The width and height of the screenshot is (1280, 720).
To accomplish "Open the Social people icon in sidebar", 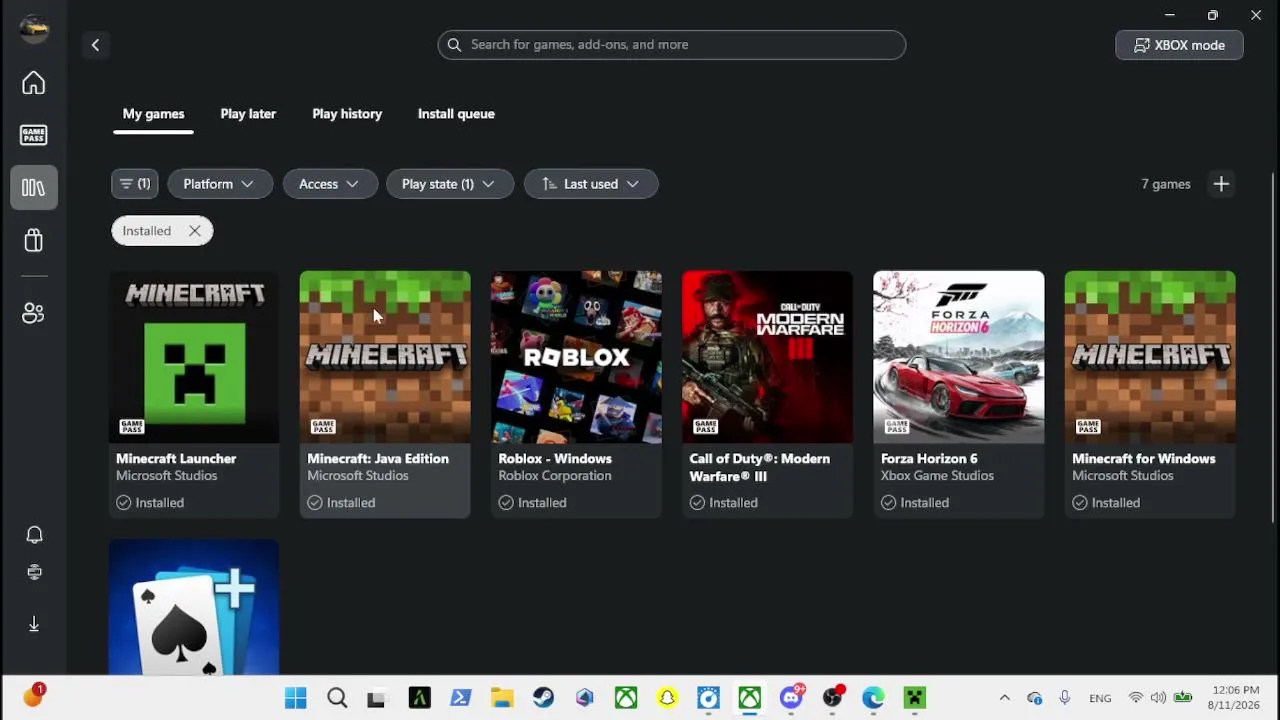I will point(34,314).
